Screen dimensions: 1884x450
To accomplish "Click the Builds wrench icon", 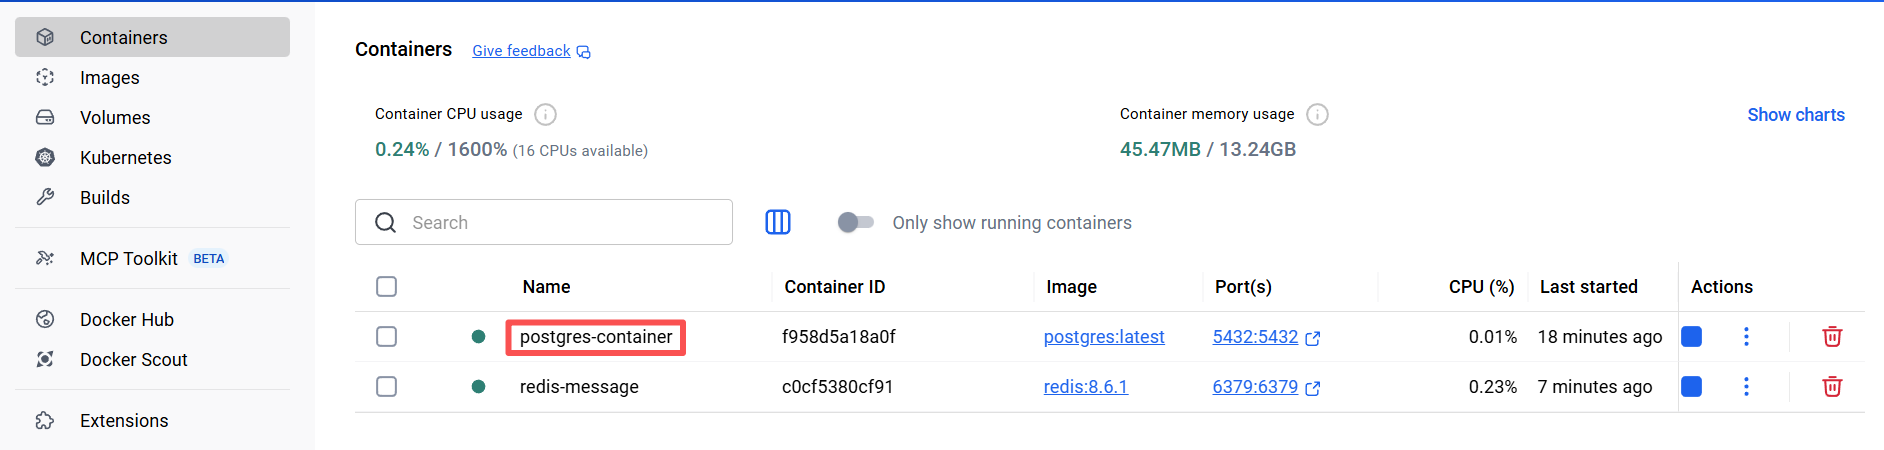I will pos(45,197).
